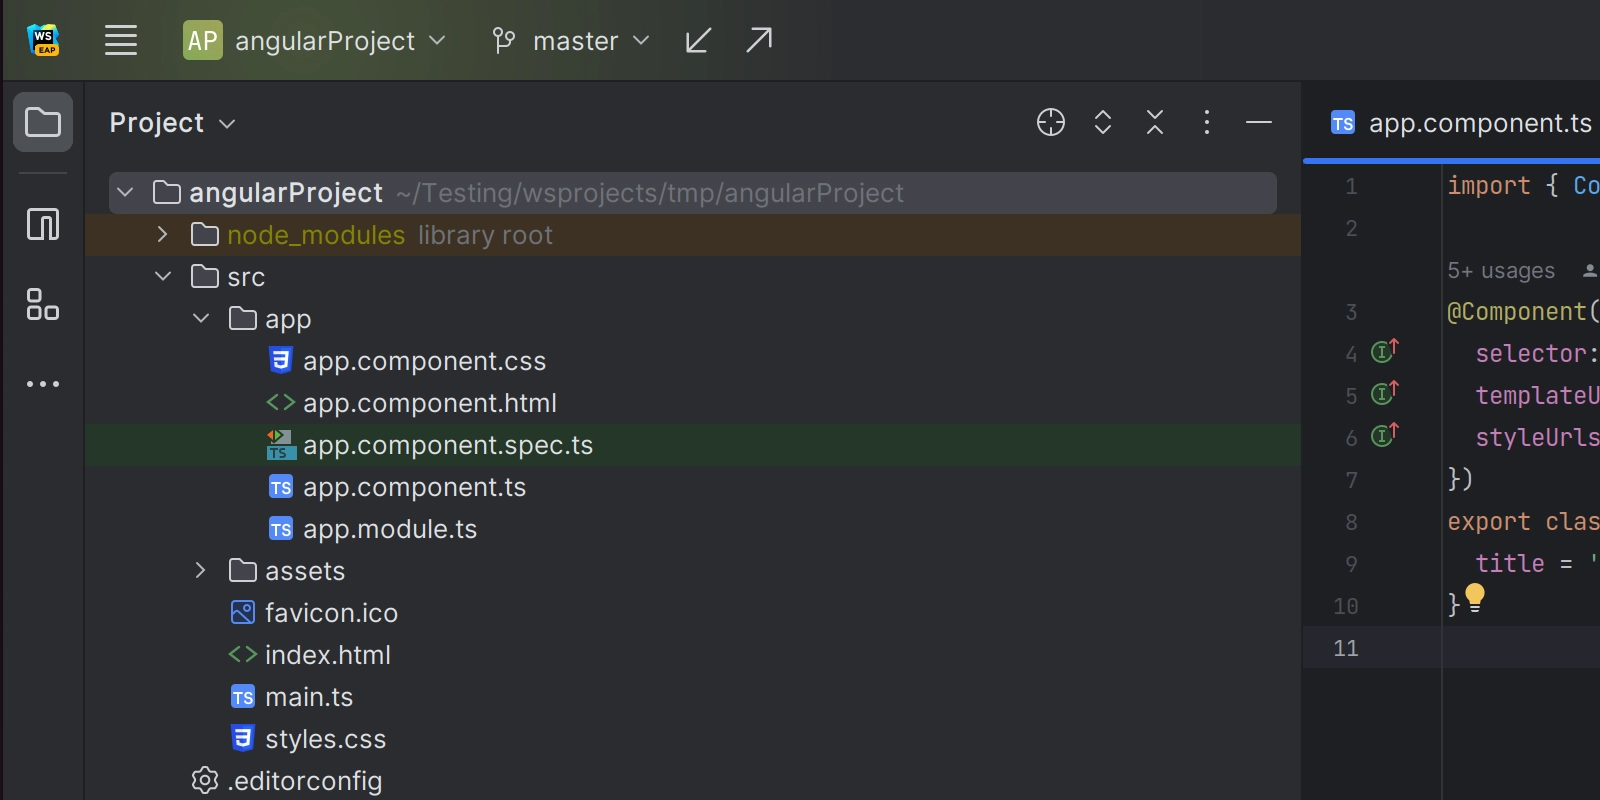This screenshot has width=1600, height=800.
Task: Select index.html file
Action: (x=693, y=655)
